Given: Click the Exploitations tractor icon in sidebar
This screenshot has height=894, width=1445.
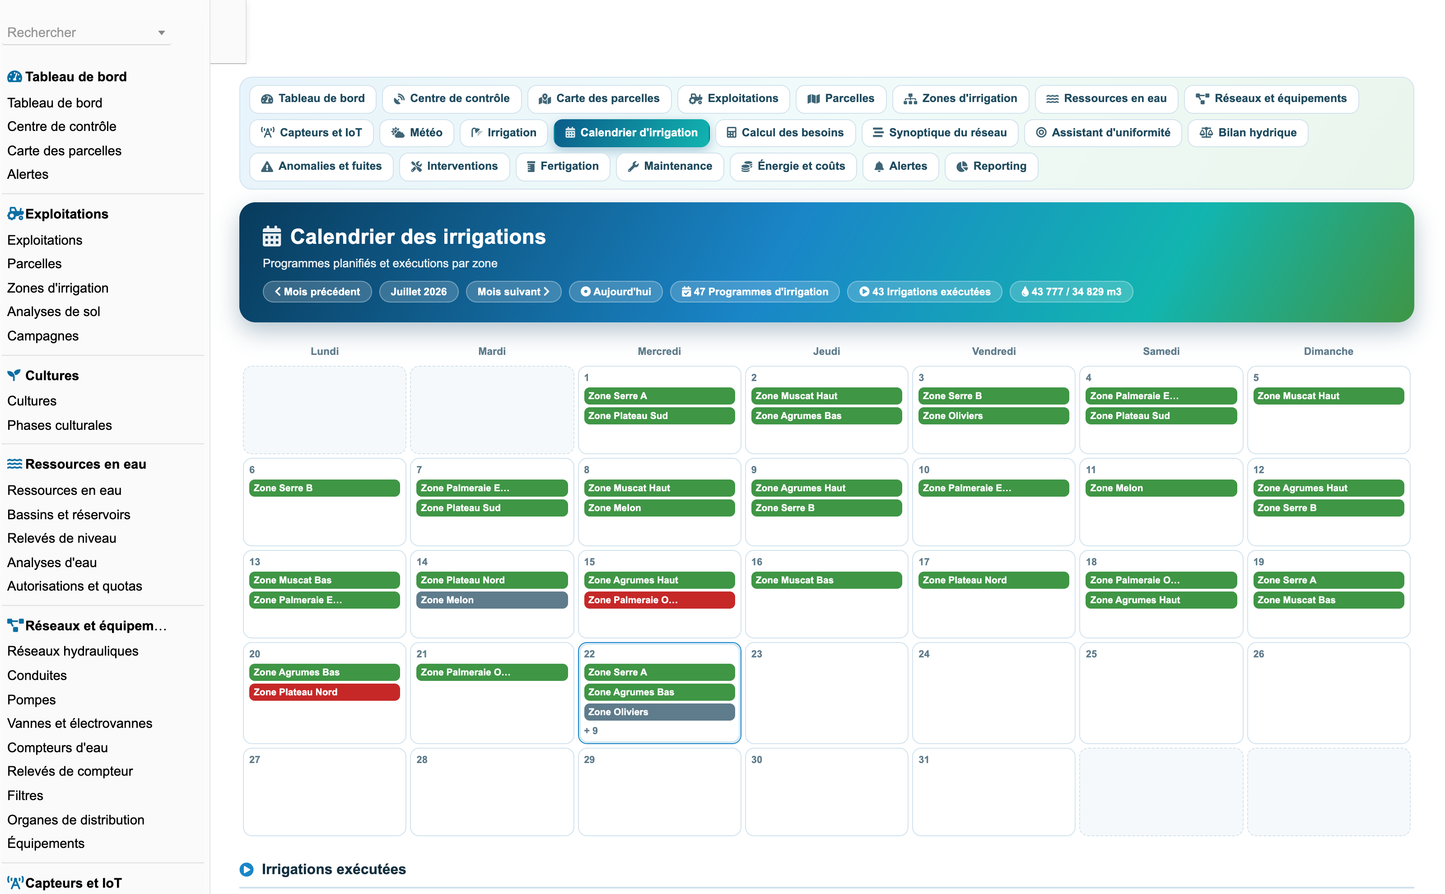Looking at the screenshot, I should click(15, 214).
